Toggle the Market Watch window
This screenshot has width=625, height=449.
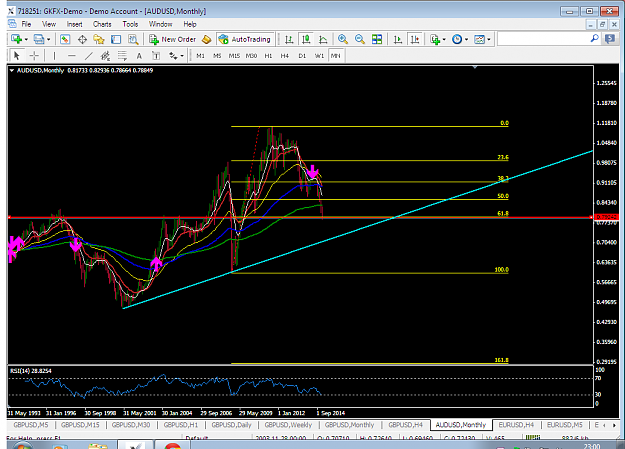65,39
